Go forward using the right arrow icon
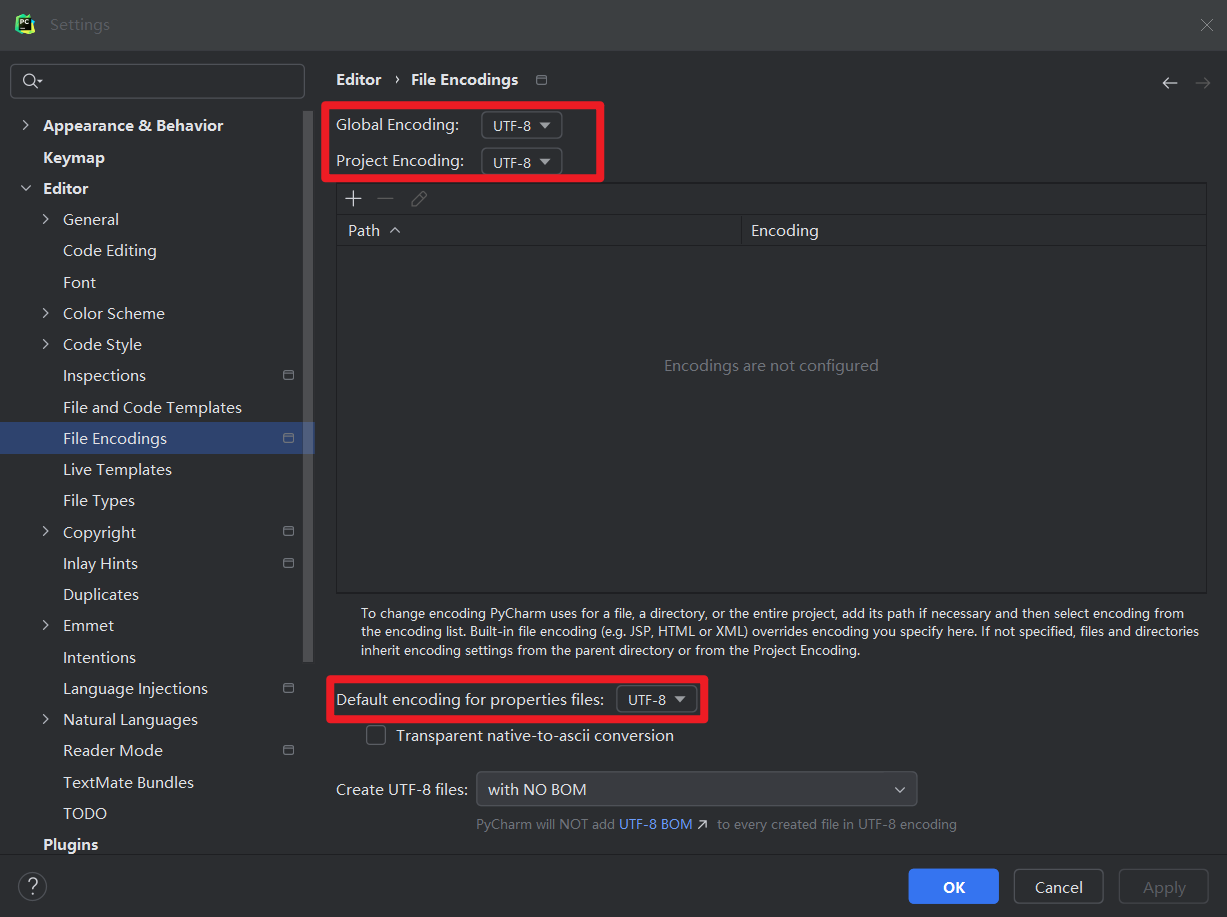1227x917 pixels. click(1202, 83)
